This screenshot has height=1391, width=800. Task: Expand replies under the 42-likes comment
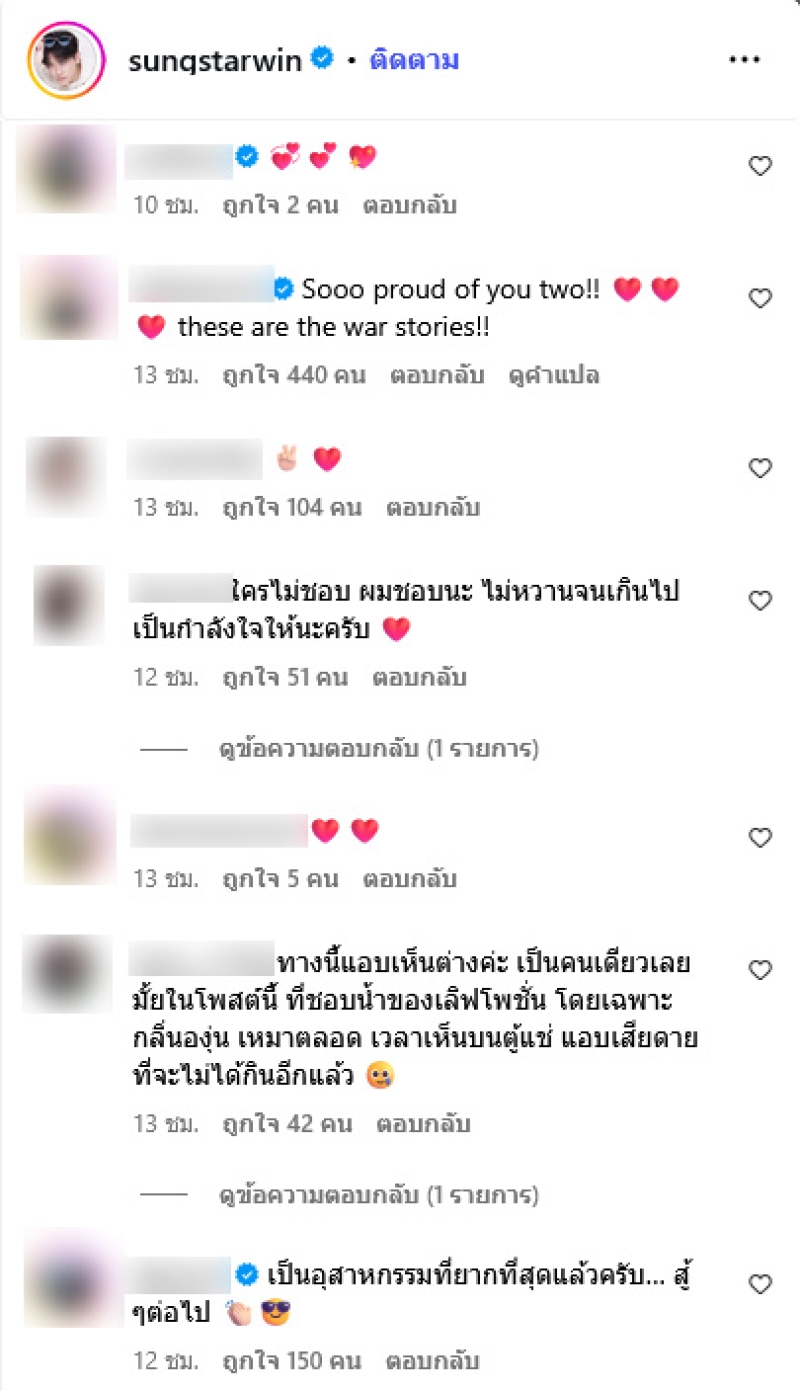click(379, 1194)
